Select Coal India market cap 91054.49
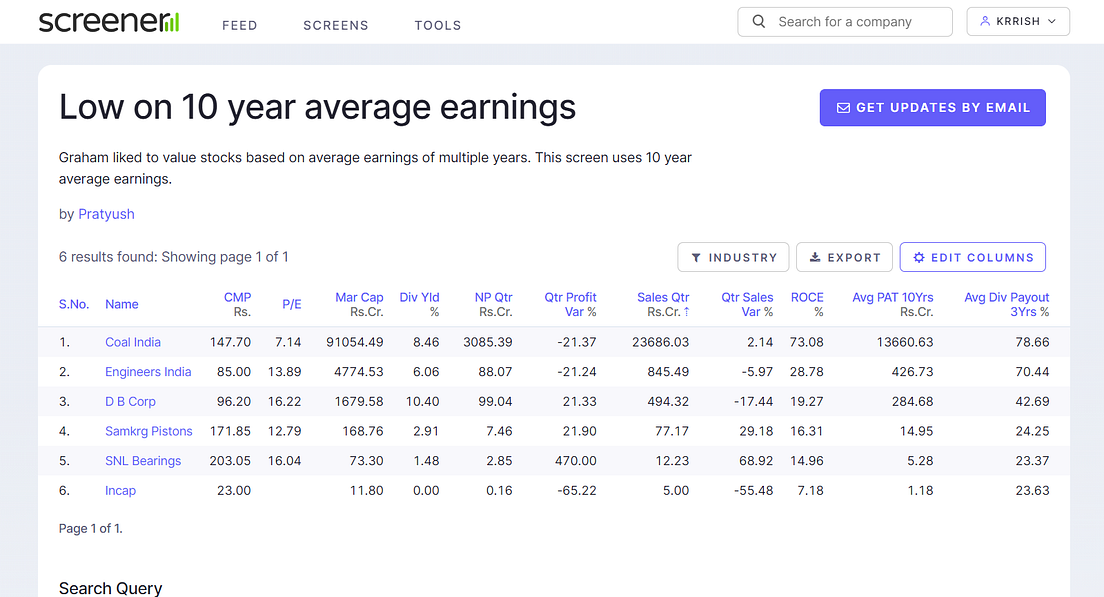 [x=355, y=342]
